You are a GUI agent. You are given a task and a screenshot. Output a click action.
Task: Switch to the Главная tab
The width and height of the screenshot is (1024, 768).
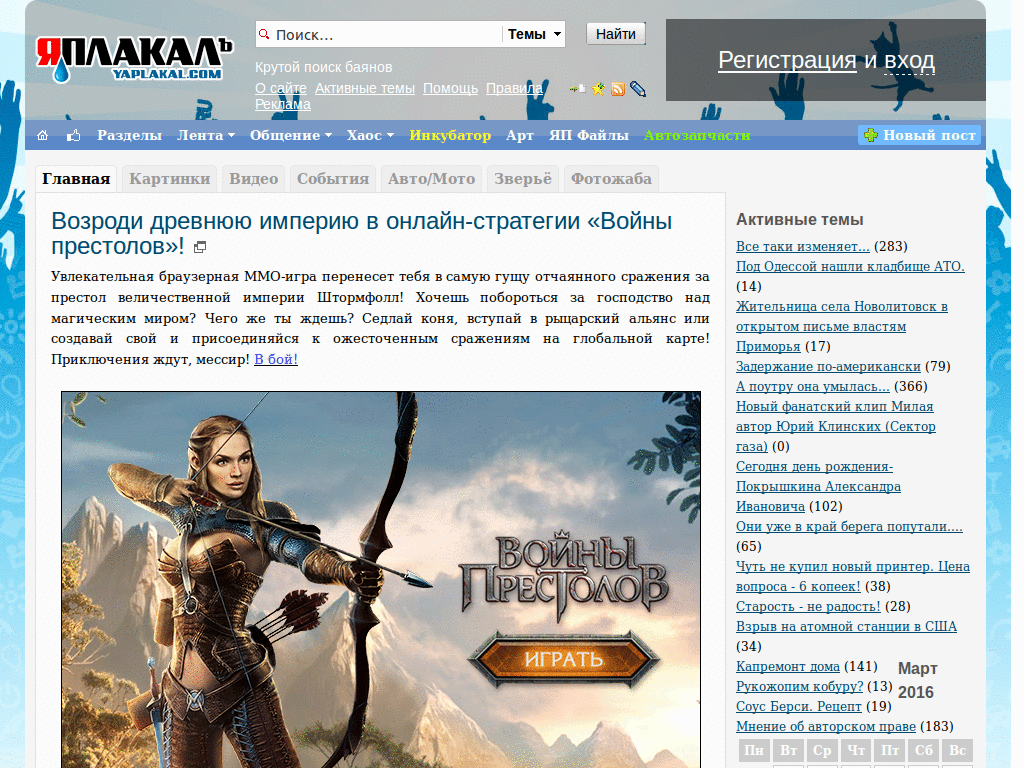76,179
